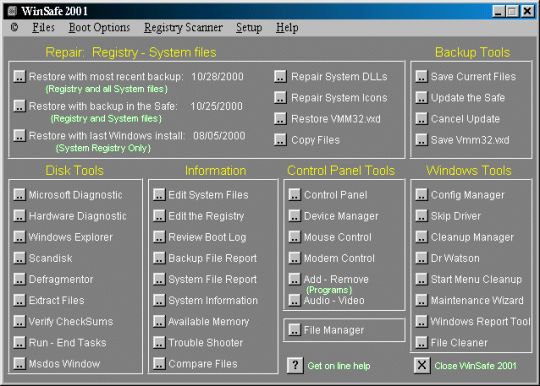Open the Files menu
The image size is (540, 386).
[43, 28]
